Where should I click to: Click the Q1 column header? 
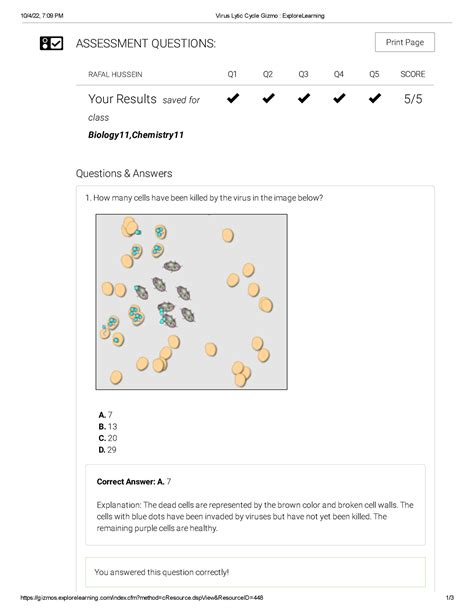[232, 74]
